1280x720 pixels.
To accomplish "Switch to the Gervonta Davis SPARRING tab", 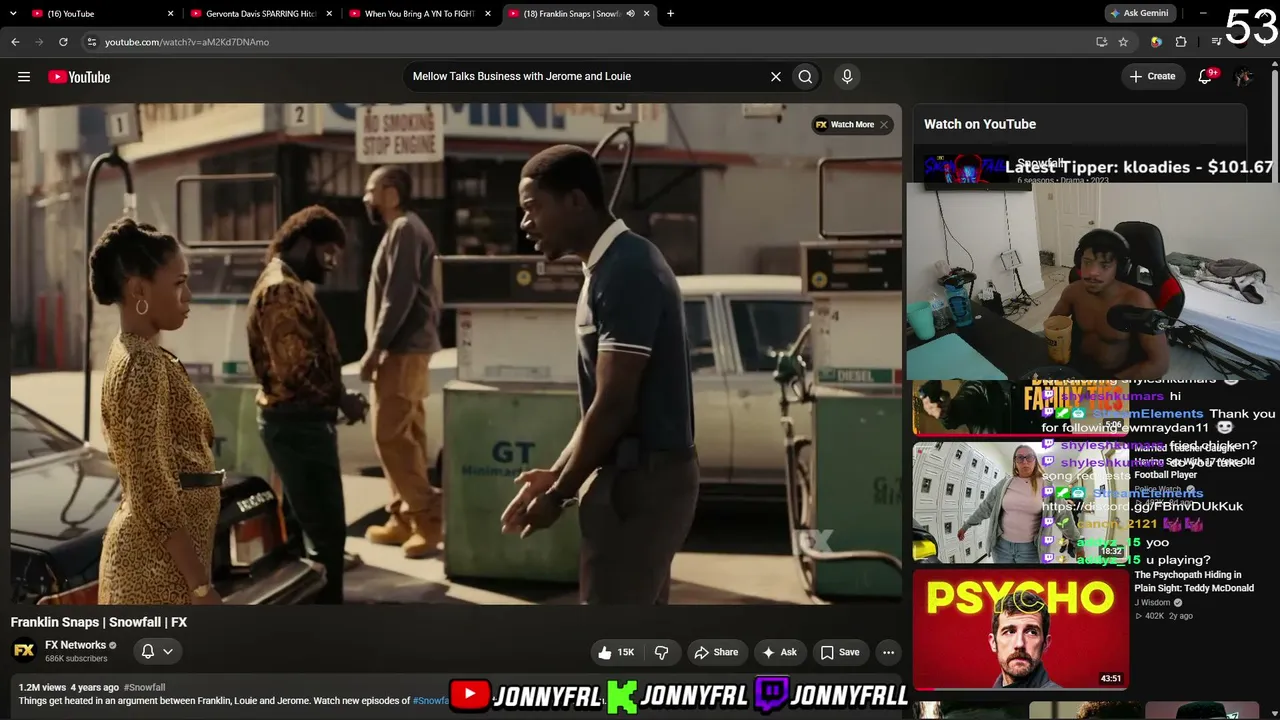I will pos(260,14).
